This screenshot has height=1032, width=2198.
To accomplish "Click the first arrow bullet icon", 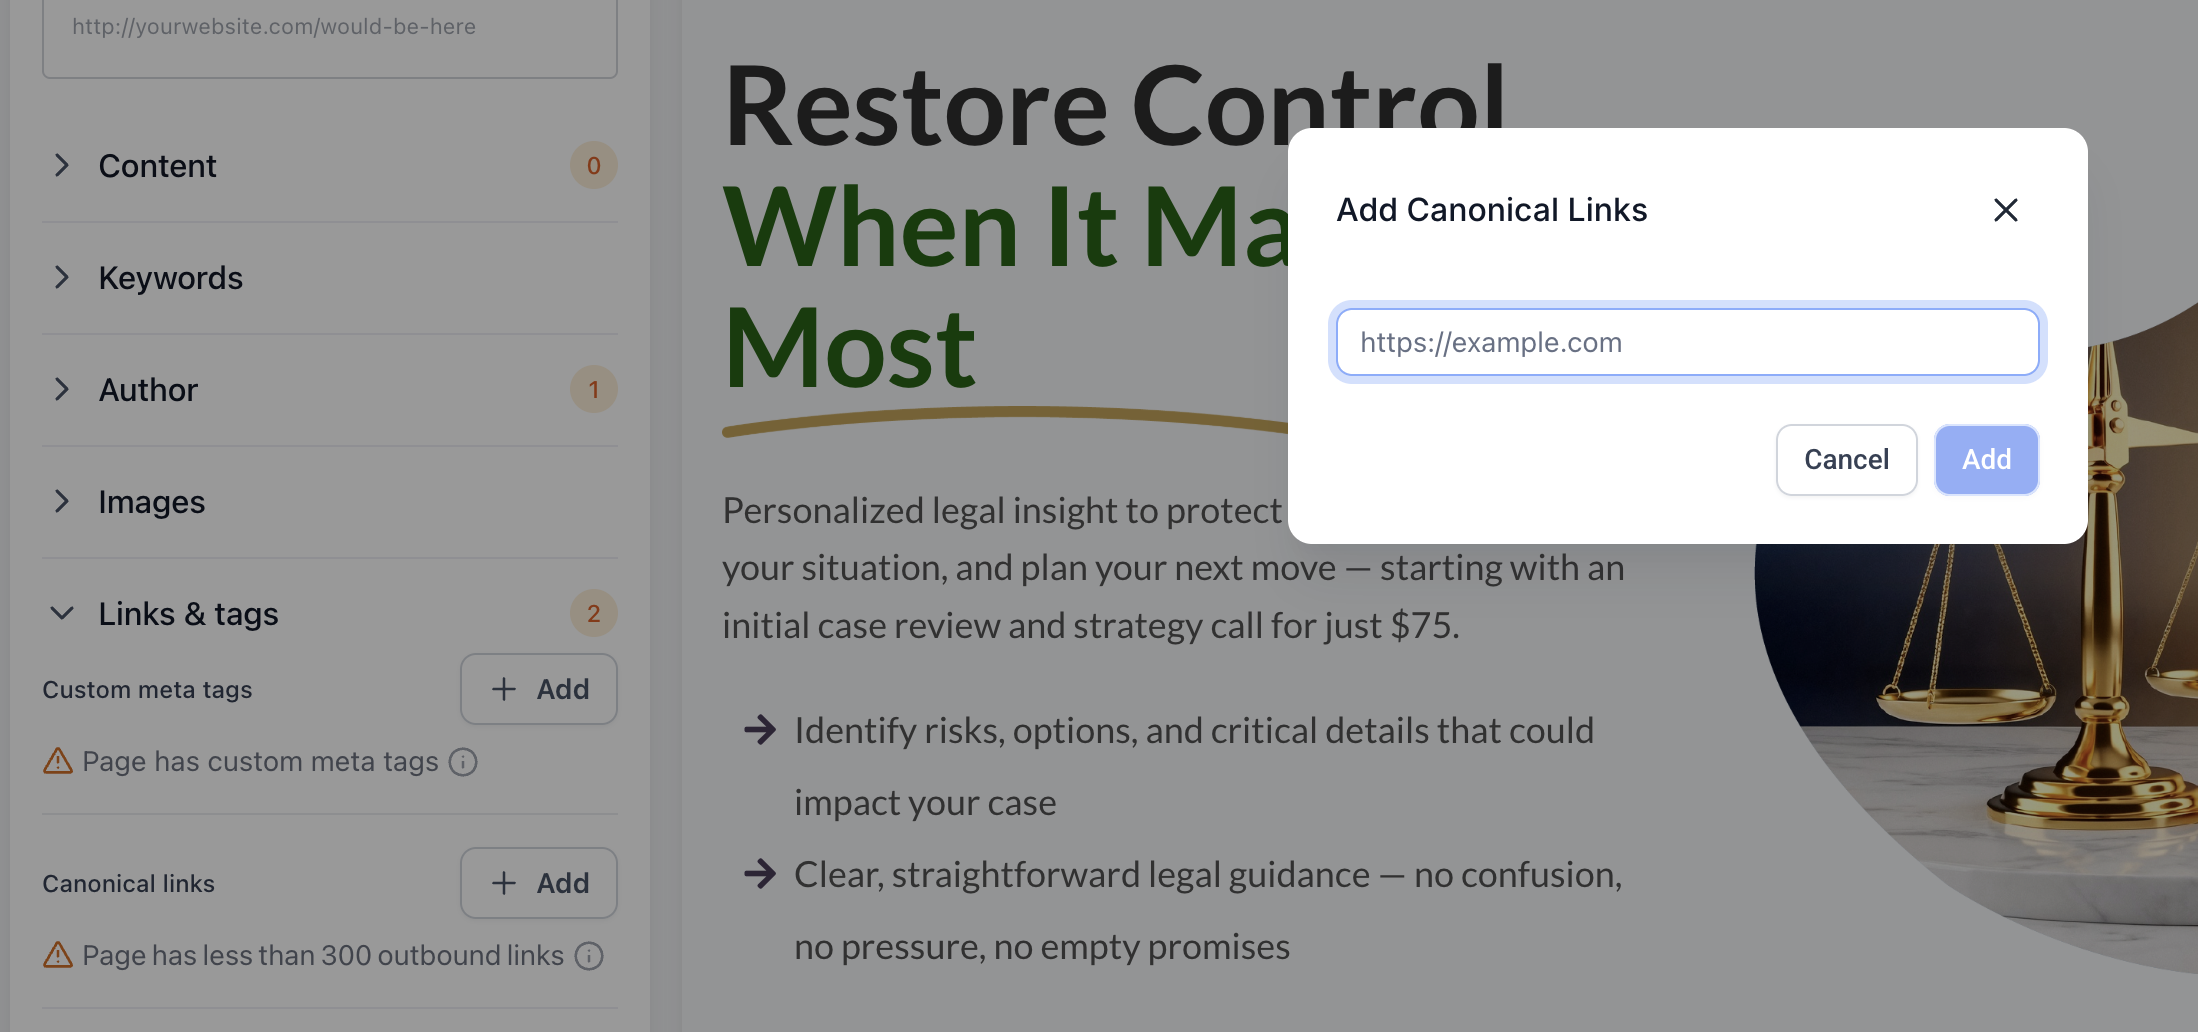I will pos(760,730).
